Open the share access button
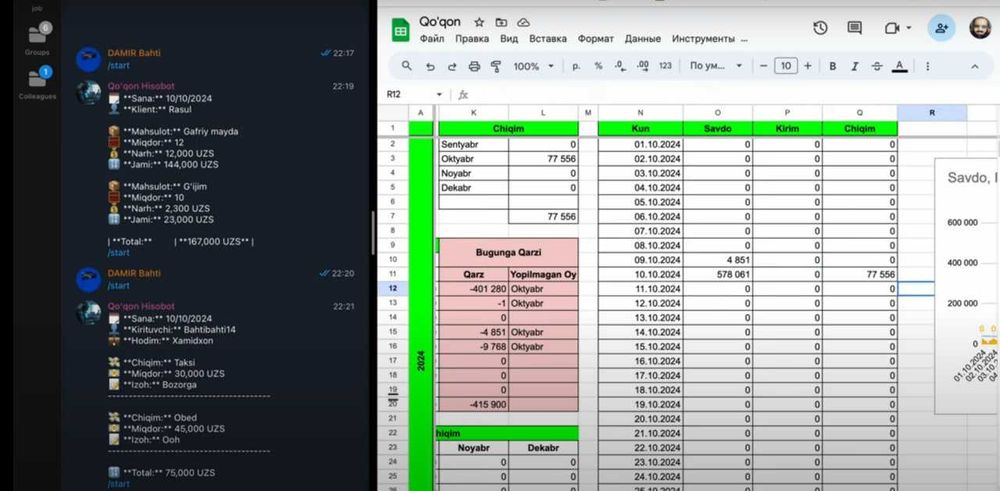Image resolution: width=1000 pixels, height=491 pixels. pos(941,28)
